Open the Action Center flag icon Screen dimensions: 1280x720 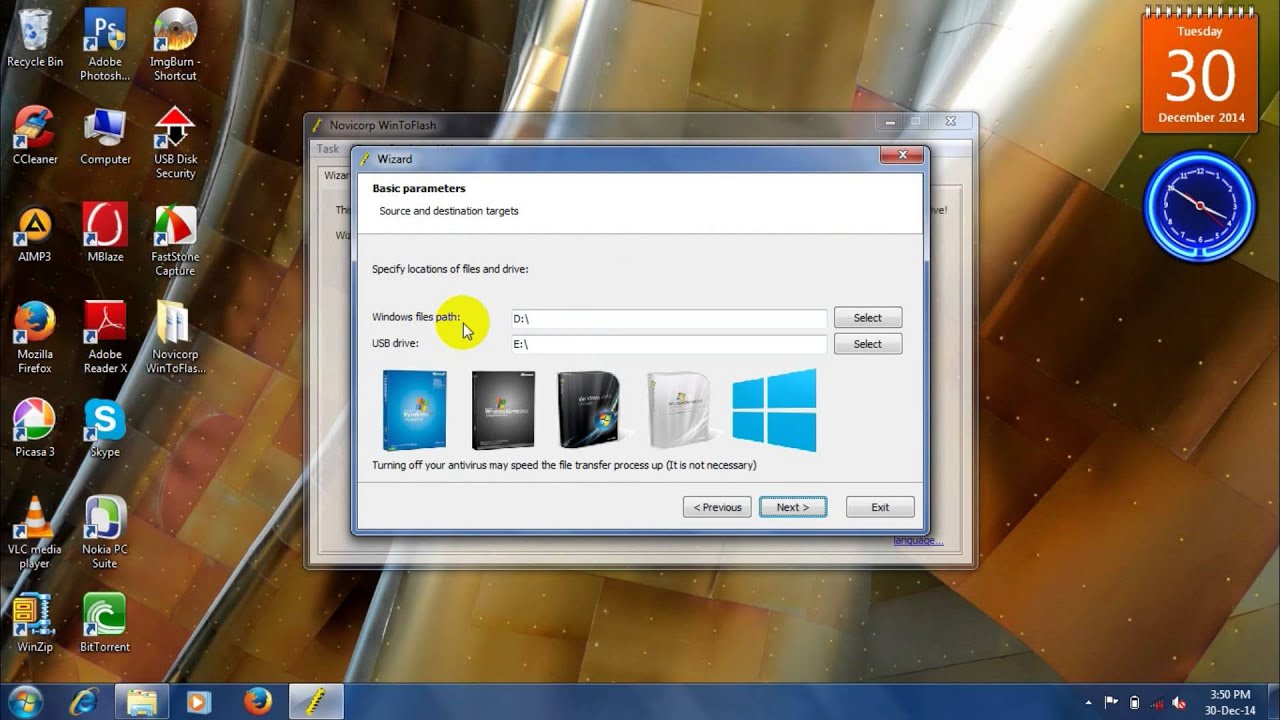point(1112,702)
